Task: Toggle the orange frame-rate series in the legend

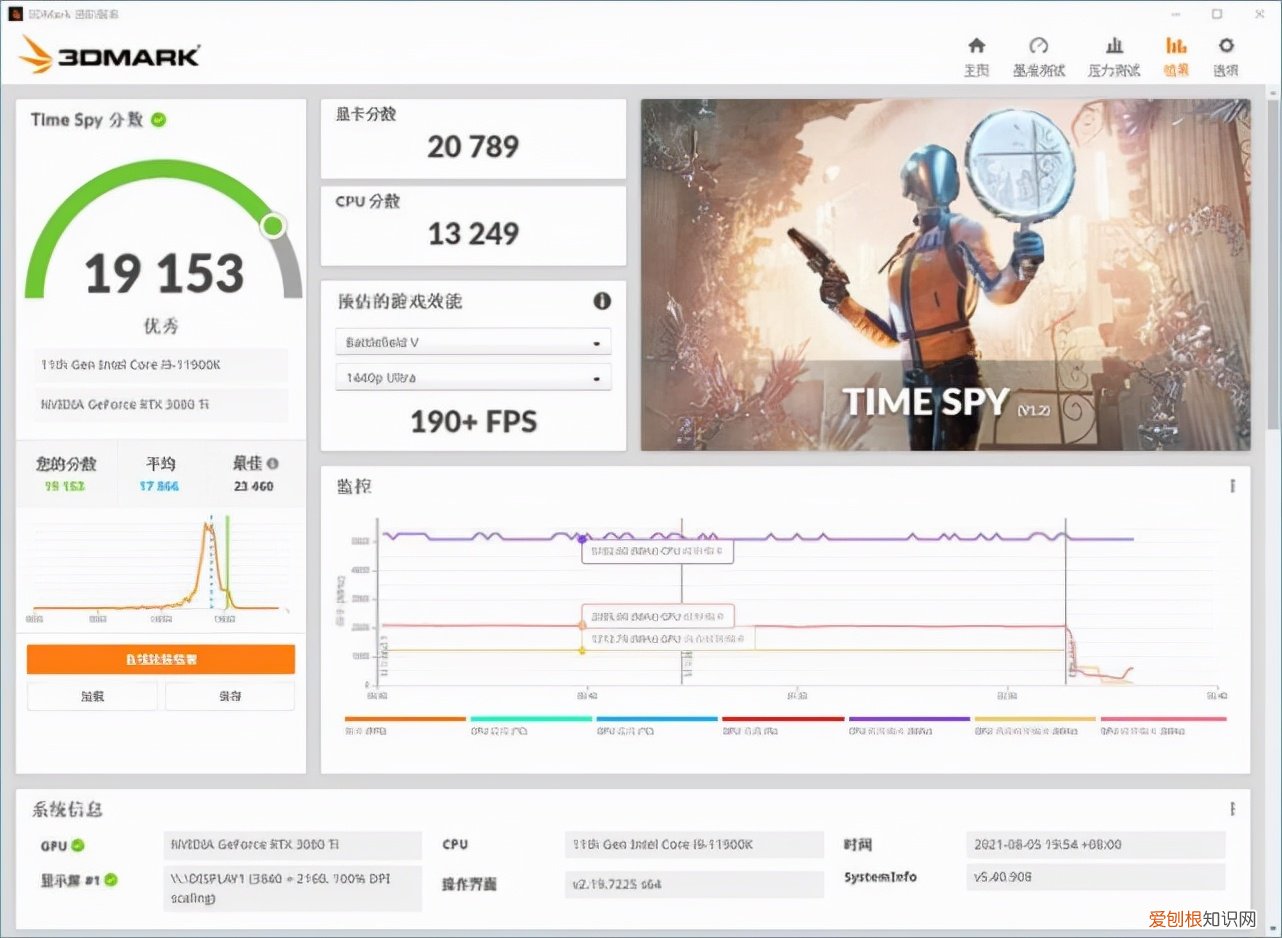Action: click(405, 718)
